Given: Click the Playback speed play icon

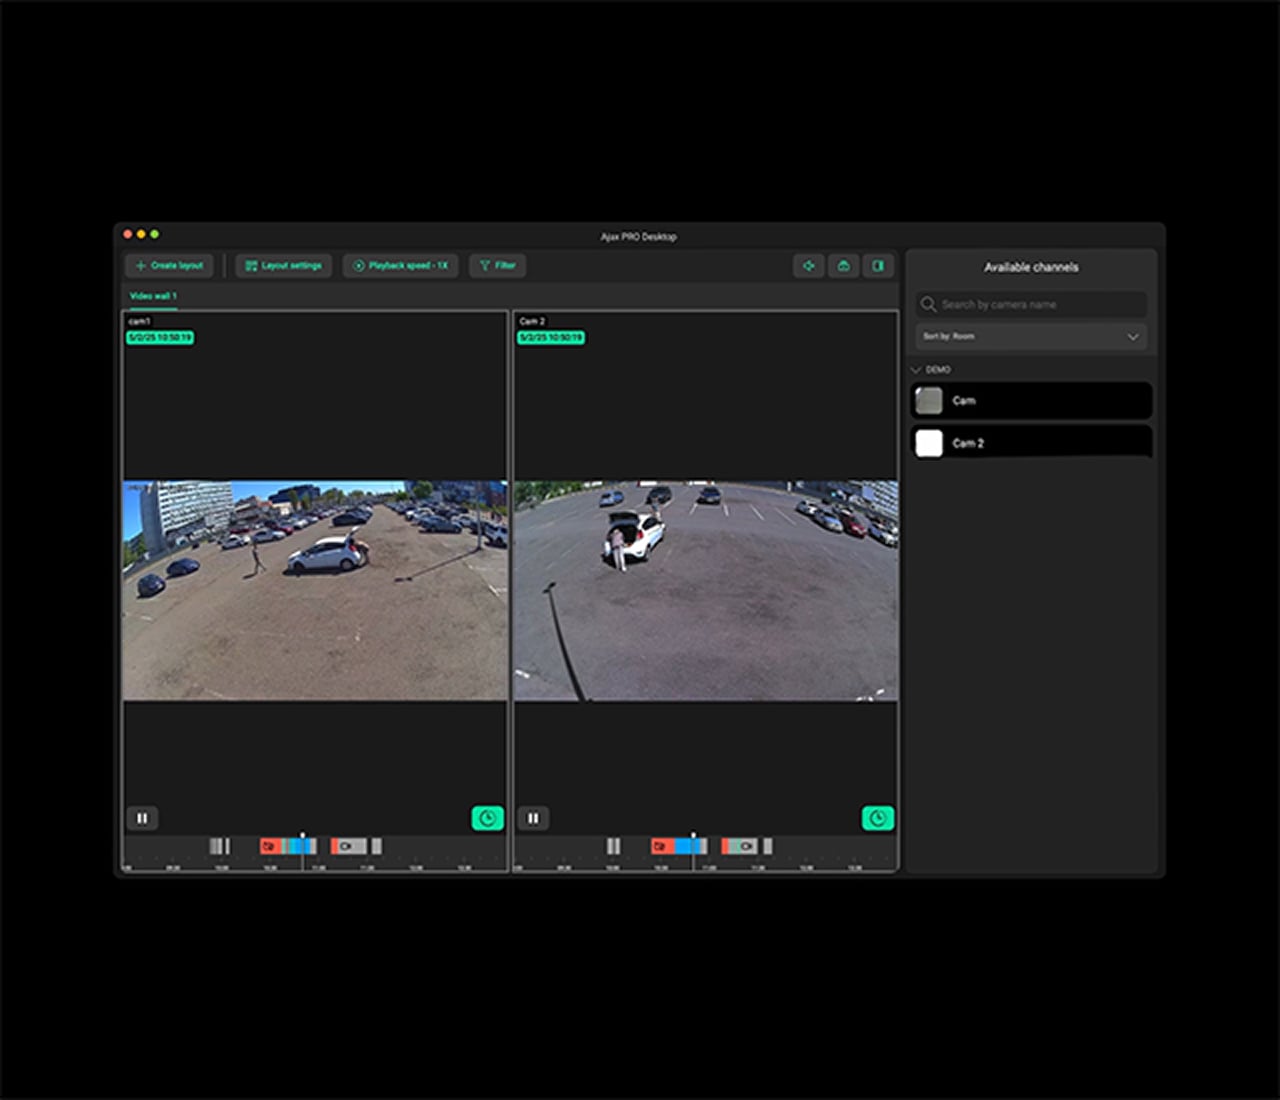Looking at the screenshot, I should (x=357, y=265).
